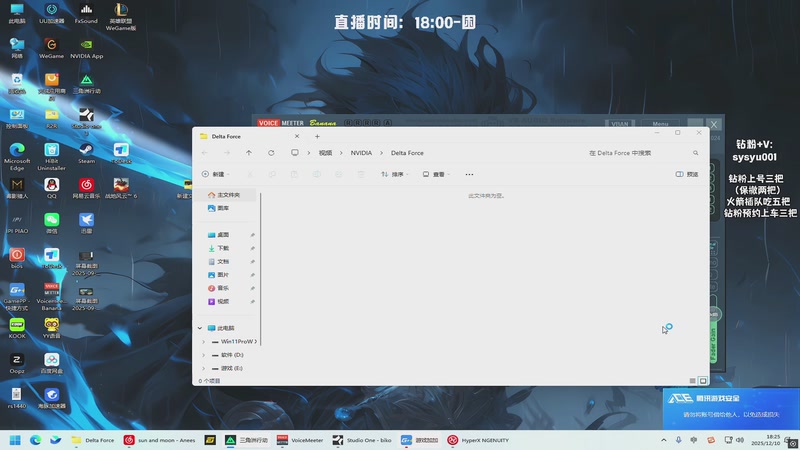800x450 pixels.
Task: Launch NVIDIA App from desktop
Action: [86, 48]
